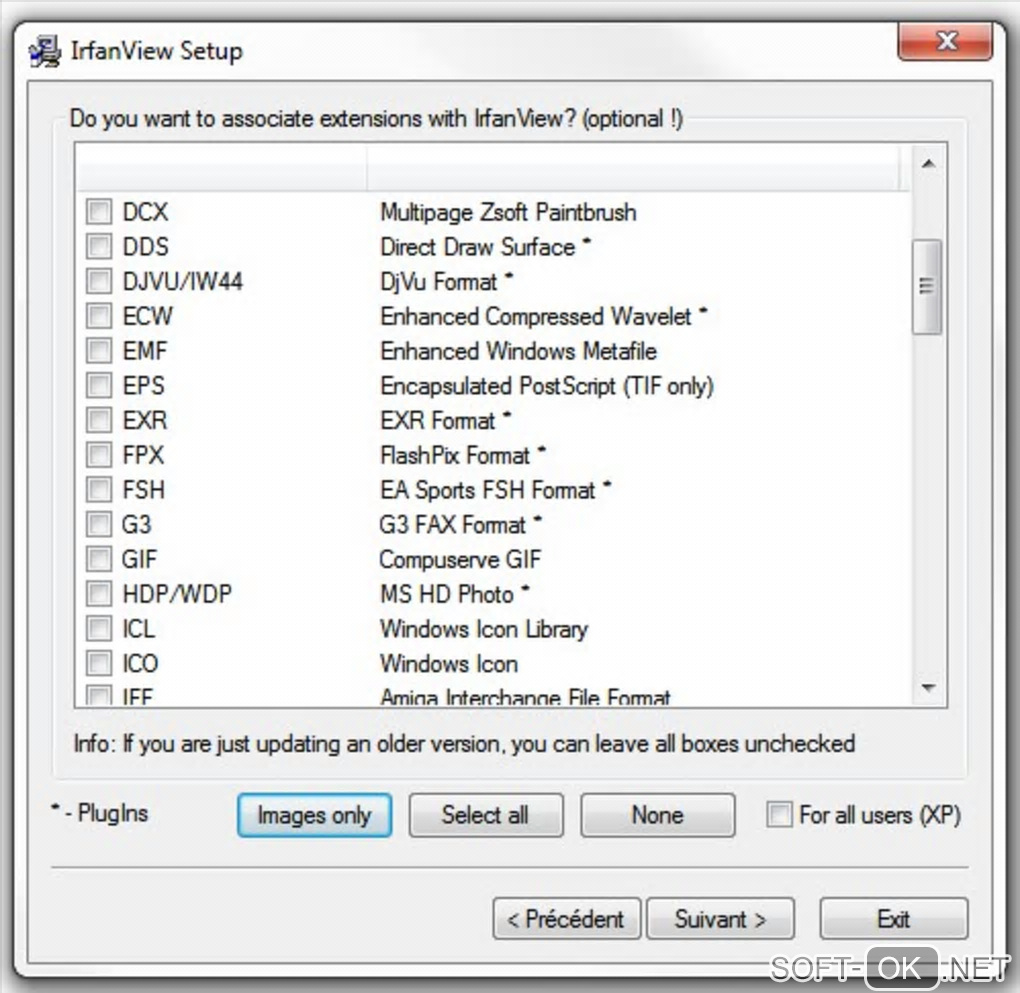Enable the DJVU/IW44 association checkbox
Image resolution: width=1020 pixels, height=993 pixels.
click(x=99, y=281)
